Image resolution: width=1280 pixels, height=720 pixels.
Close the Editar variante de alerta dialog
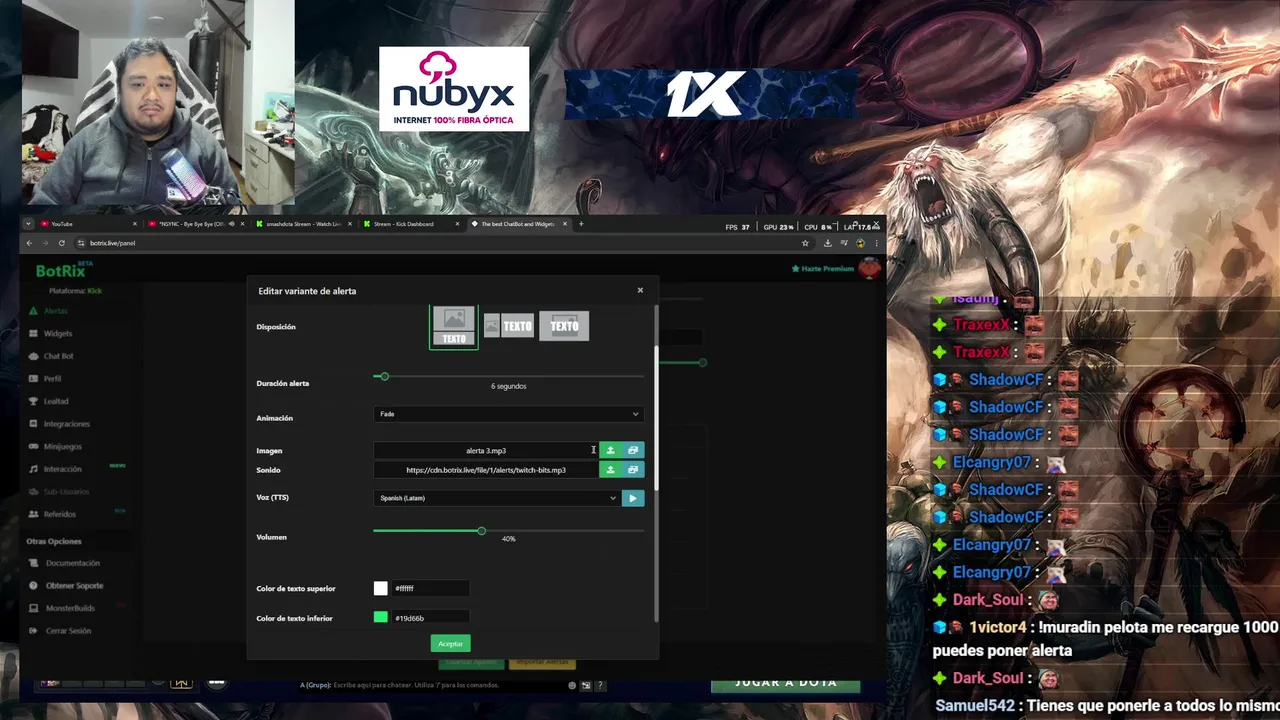(640, 290)
